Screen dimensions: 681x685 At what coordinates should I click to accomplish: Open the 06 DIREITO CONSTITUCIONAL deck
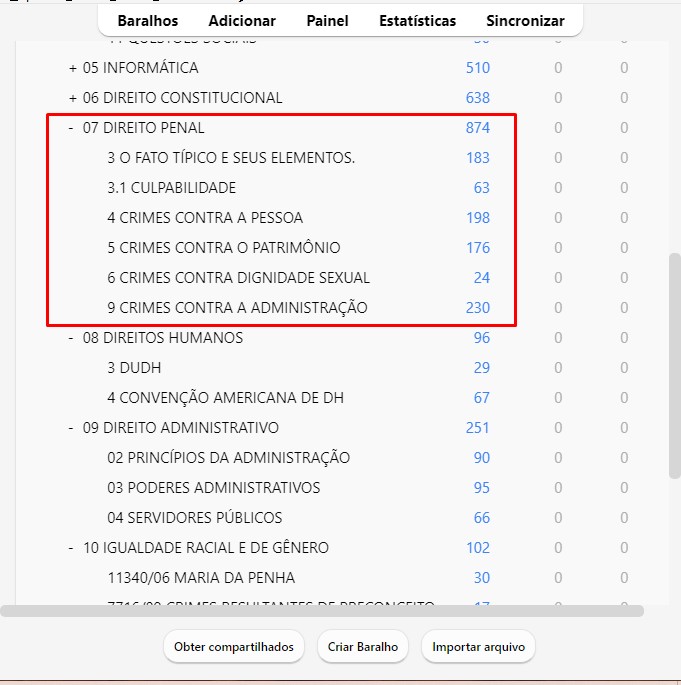182,98
